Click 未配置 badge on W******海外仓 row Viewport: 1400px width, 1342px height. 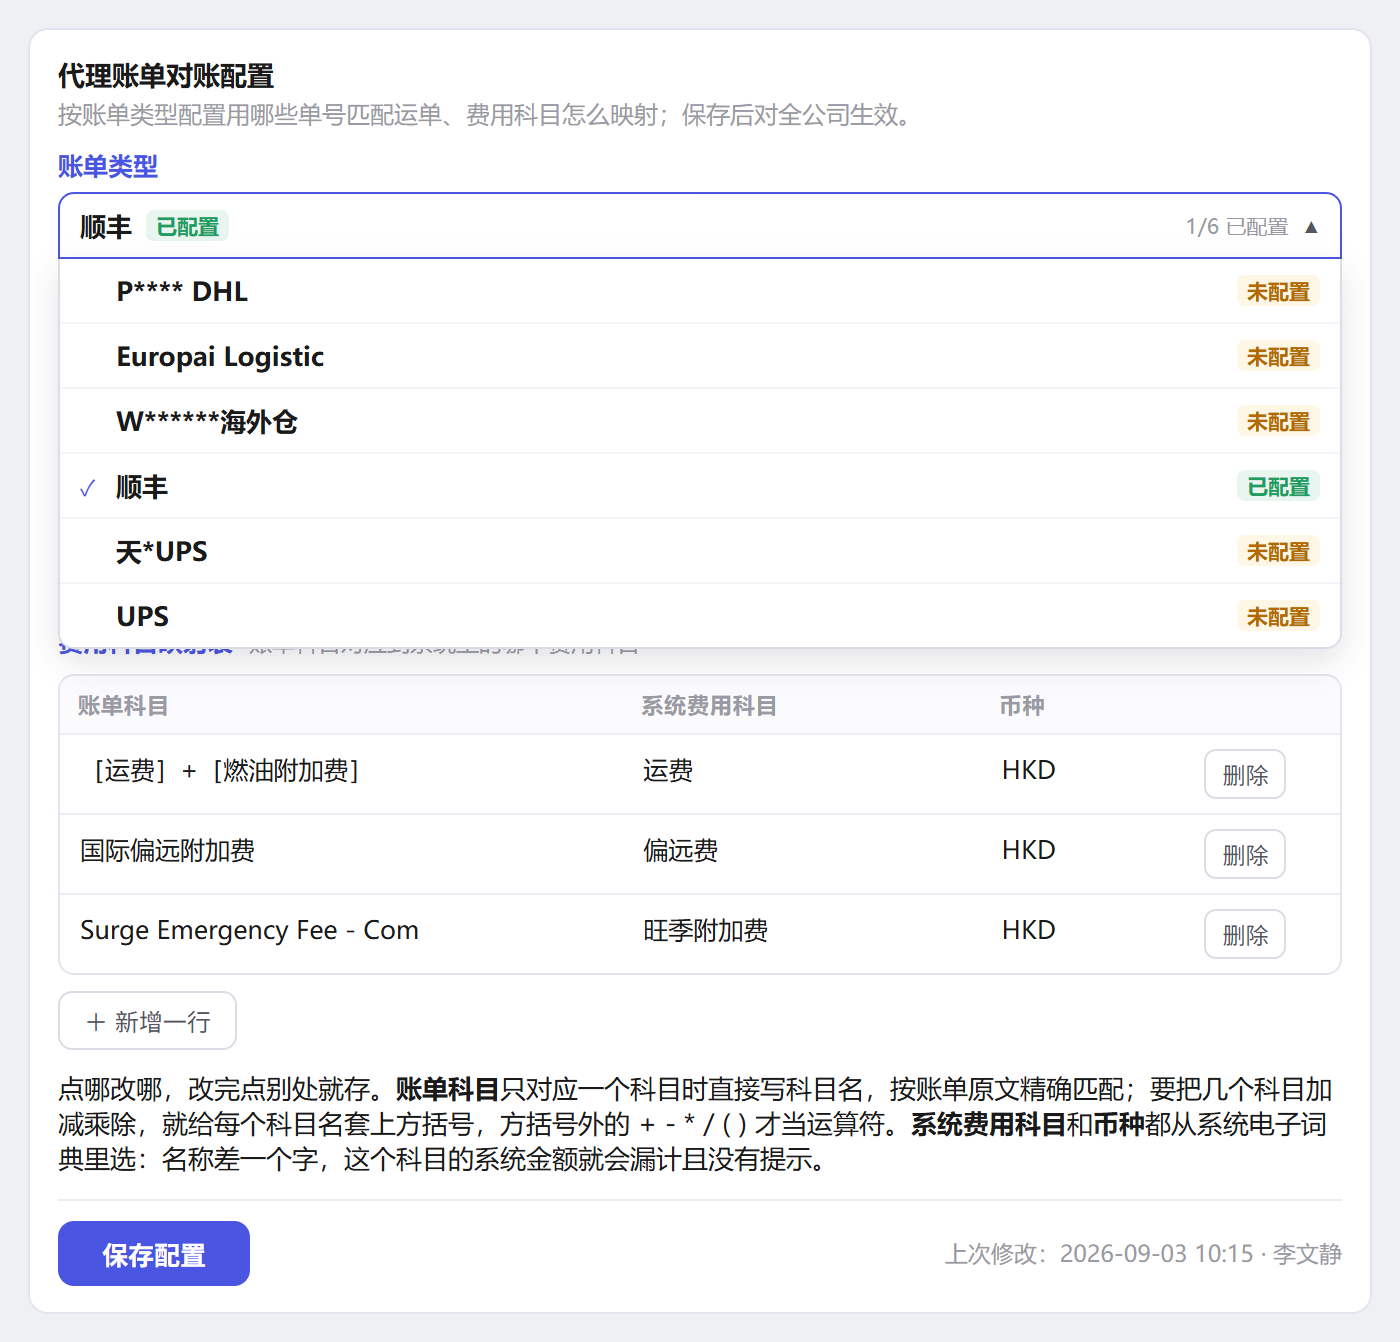click(x=1278, y=421)
